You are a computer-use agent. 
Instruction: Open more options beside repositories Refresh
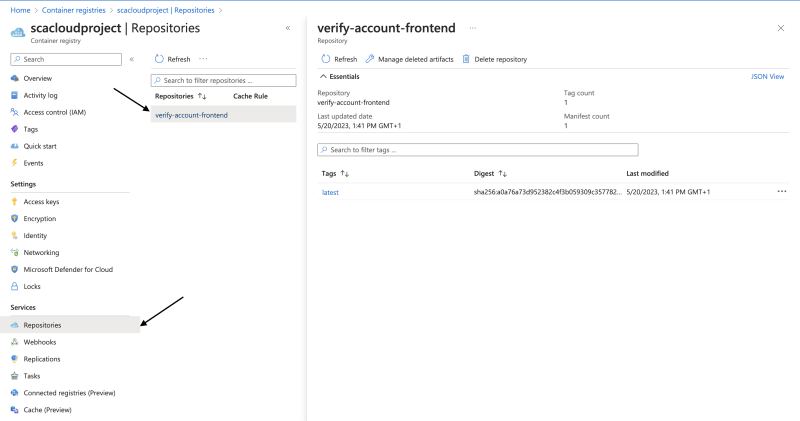tap(203, 59)
